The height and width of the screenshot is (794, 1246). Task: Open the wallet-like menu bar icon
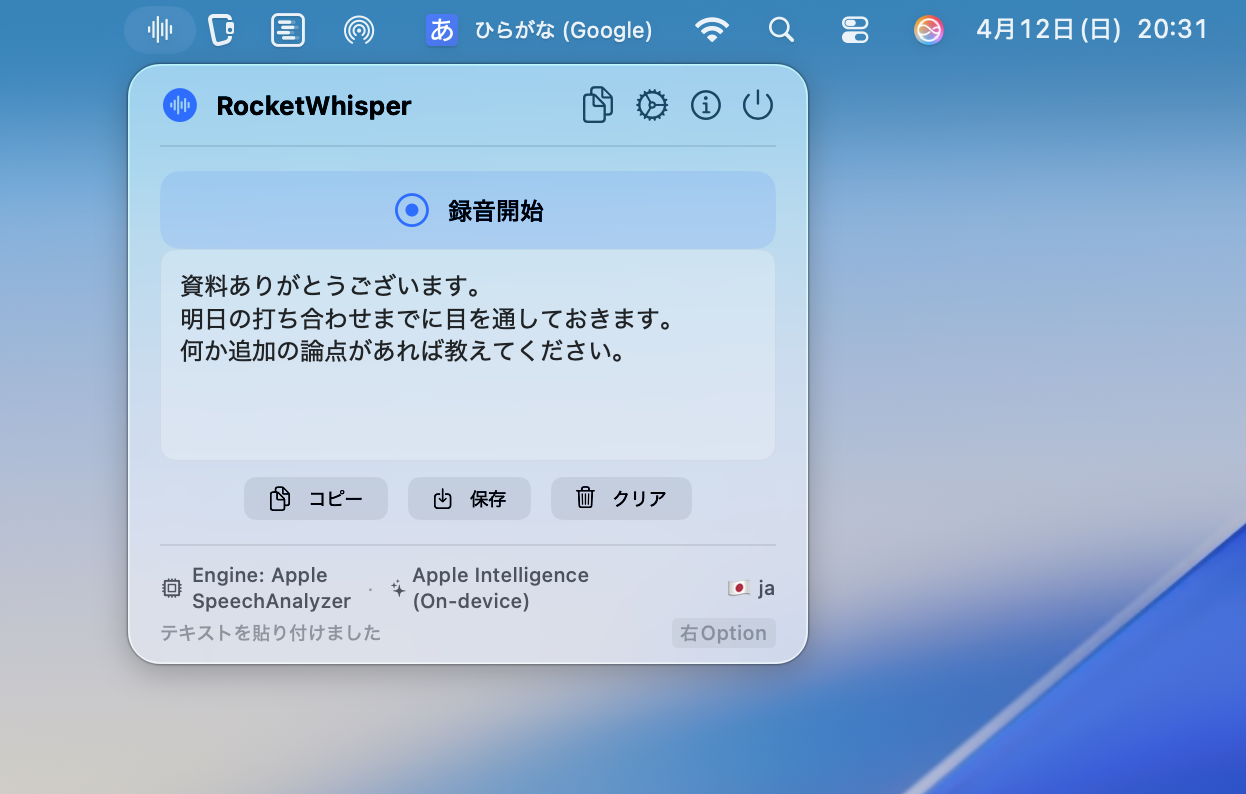221,30
